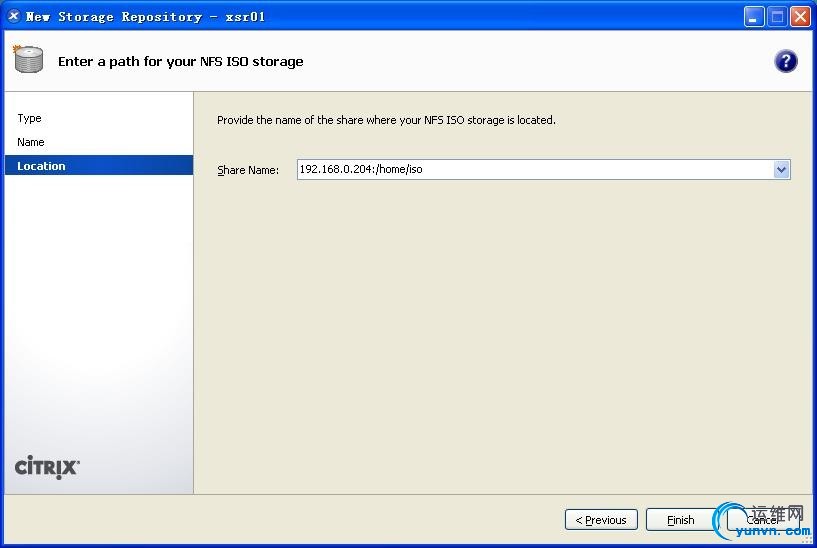This screenshot has width=817, height=548.
Task: Click the Share Name label
Action: 248,171
